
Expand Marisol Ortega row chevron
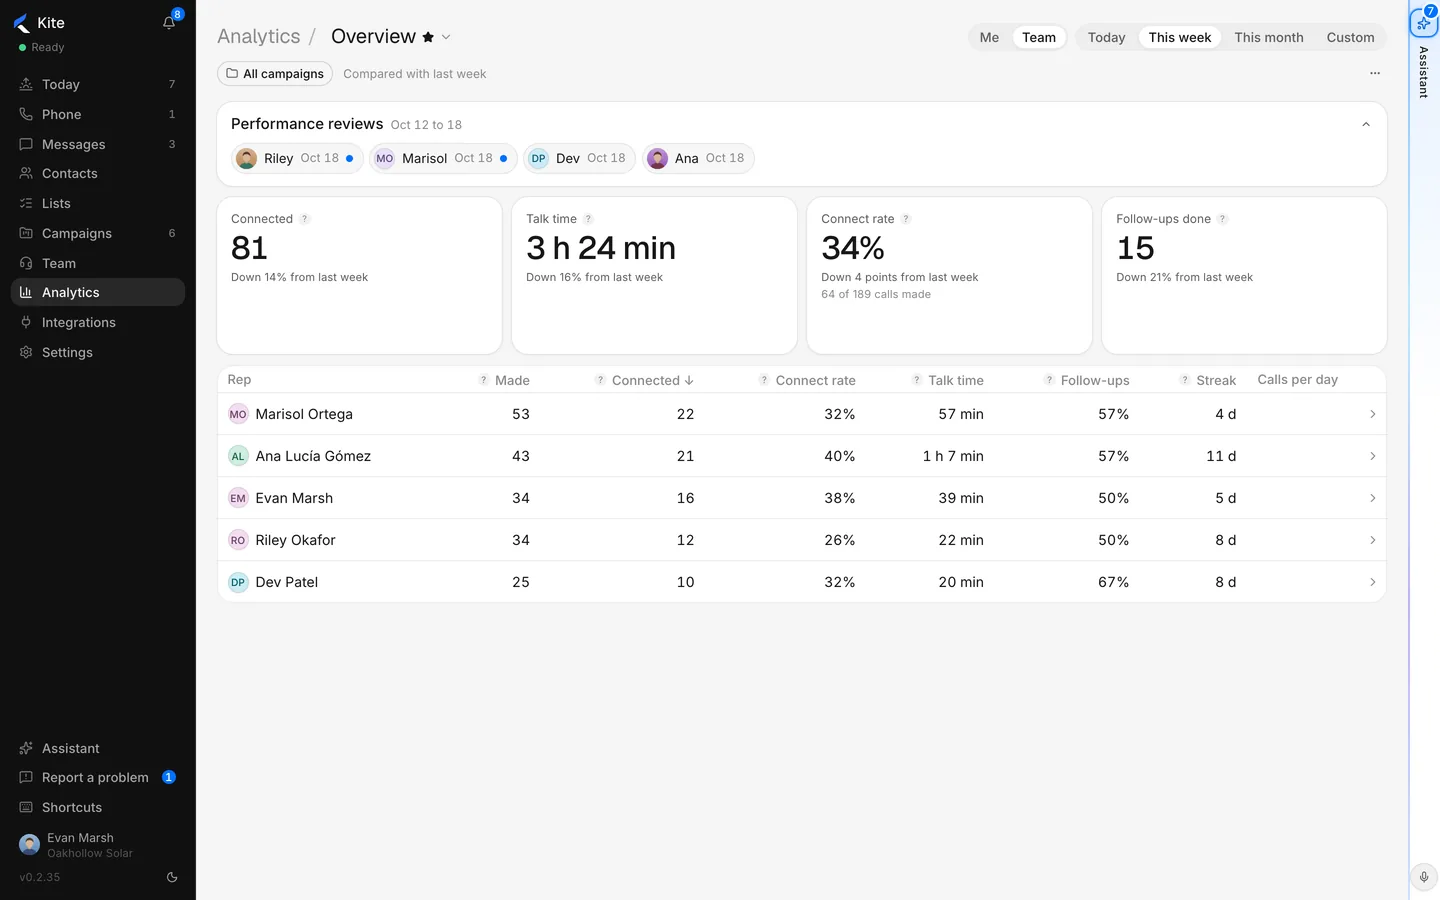pyautogui.click(x=1372, y=414)
